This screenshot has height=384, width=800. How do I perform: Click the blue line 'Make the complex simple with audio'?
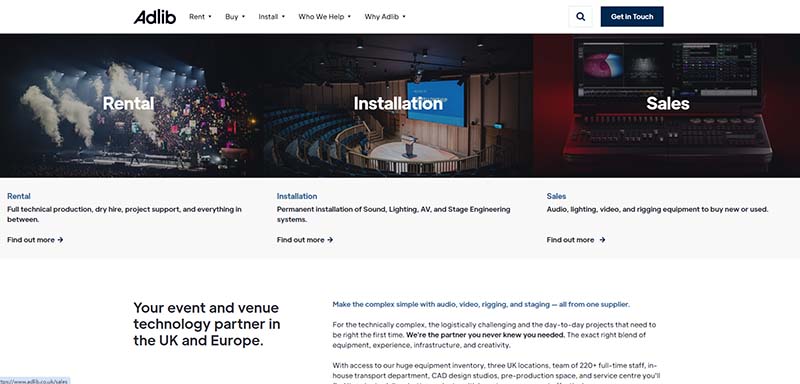481,304
